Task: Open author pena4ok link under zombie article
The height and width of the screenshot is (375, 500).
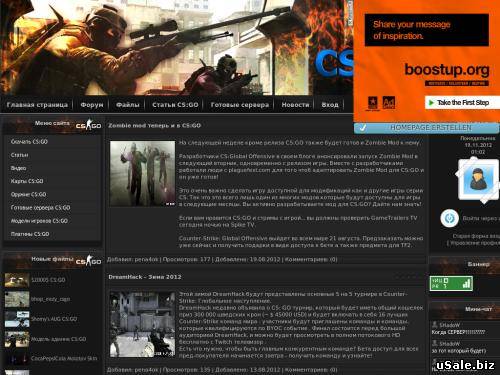Action: click(x=147, y=259)
